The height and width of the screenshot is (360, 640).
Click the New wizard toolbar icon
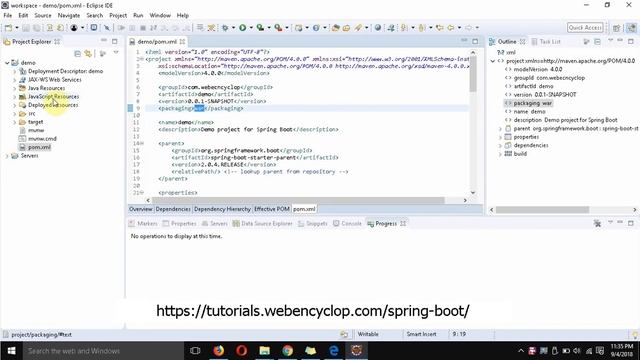coord(8,28)
